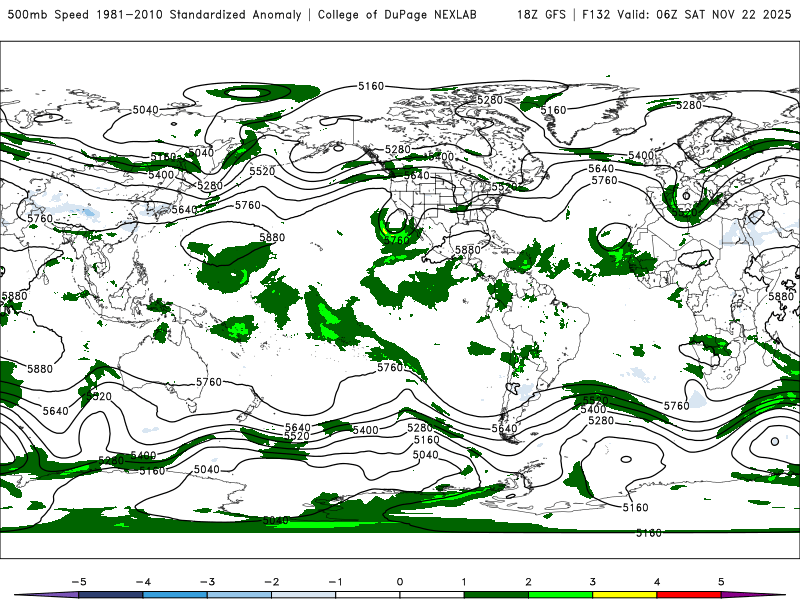Click the yellow 3 to 4 colorbar segment

[624, 595]
